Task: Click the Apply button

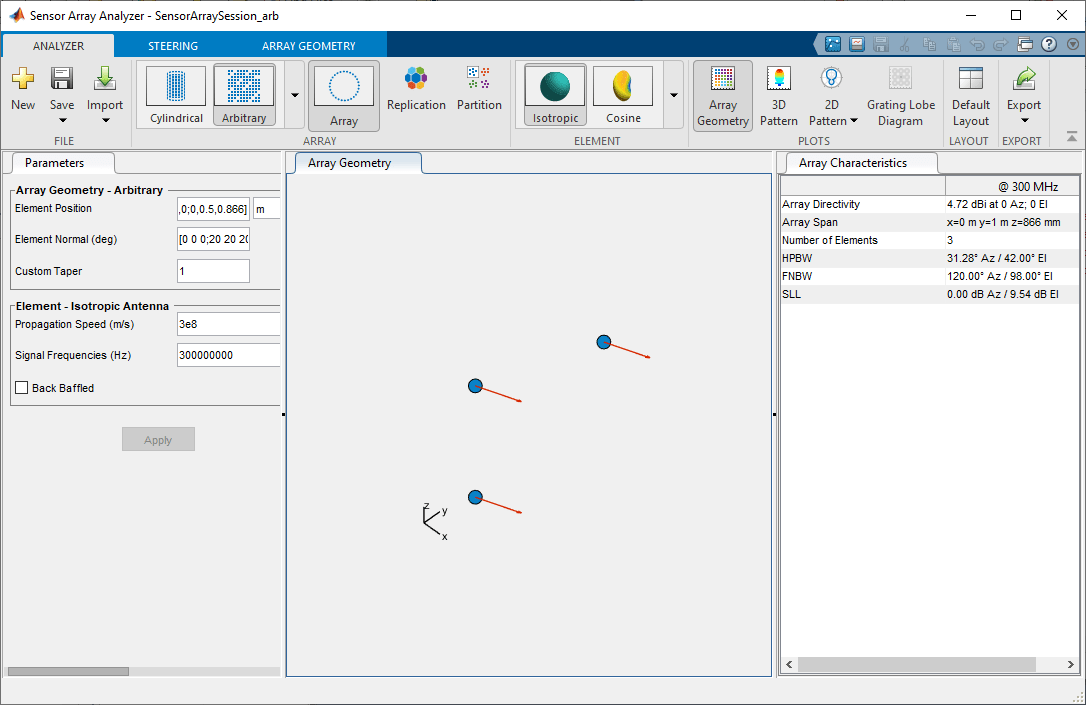Action: [158, 439]
